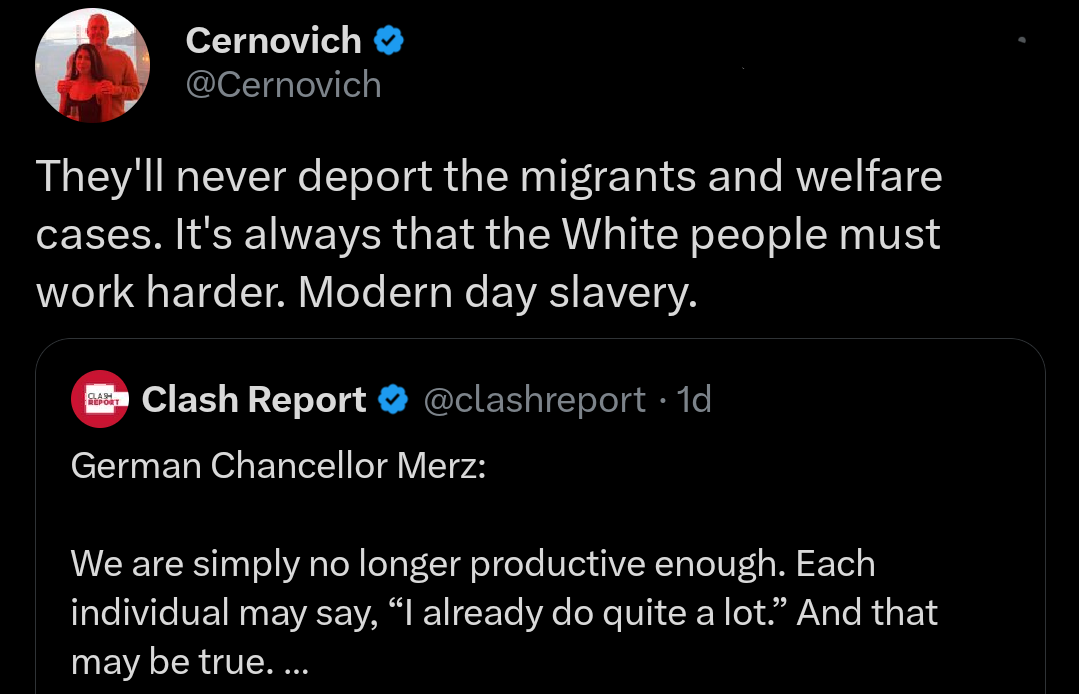
Task: Click Clash Report's verified badge icon
Action: (x=394, y=399)
